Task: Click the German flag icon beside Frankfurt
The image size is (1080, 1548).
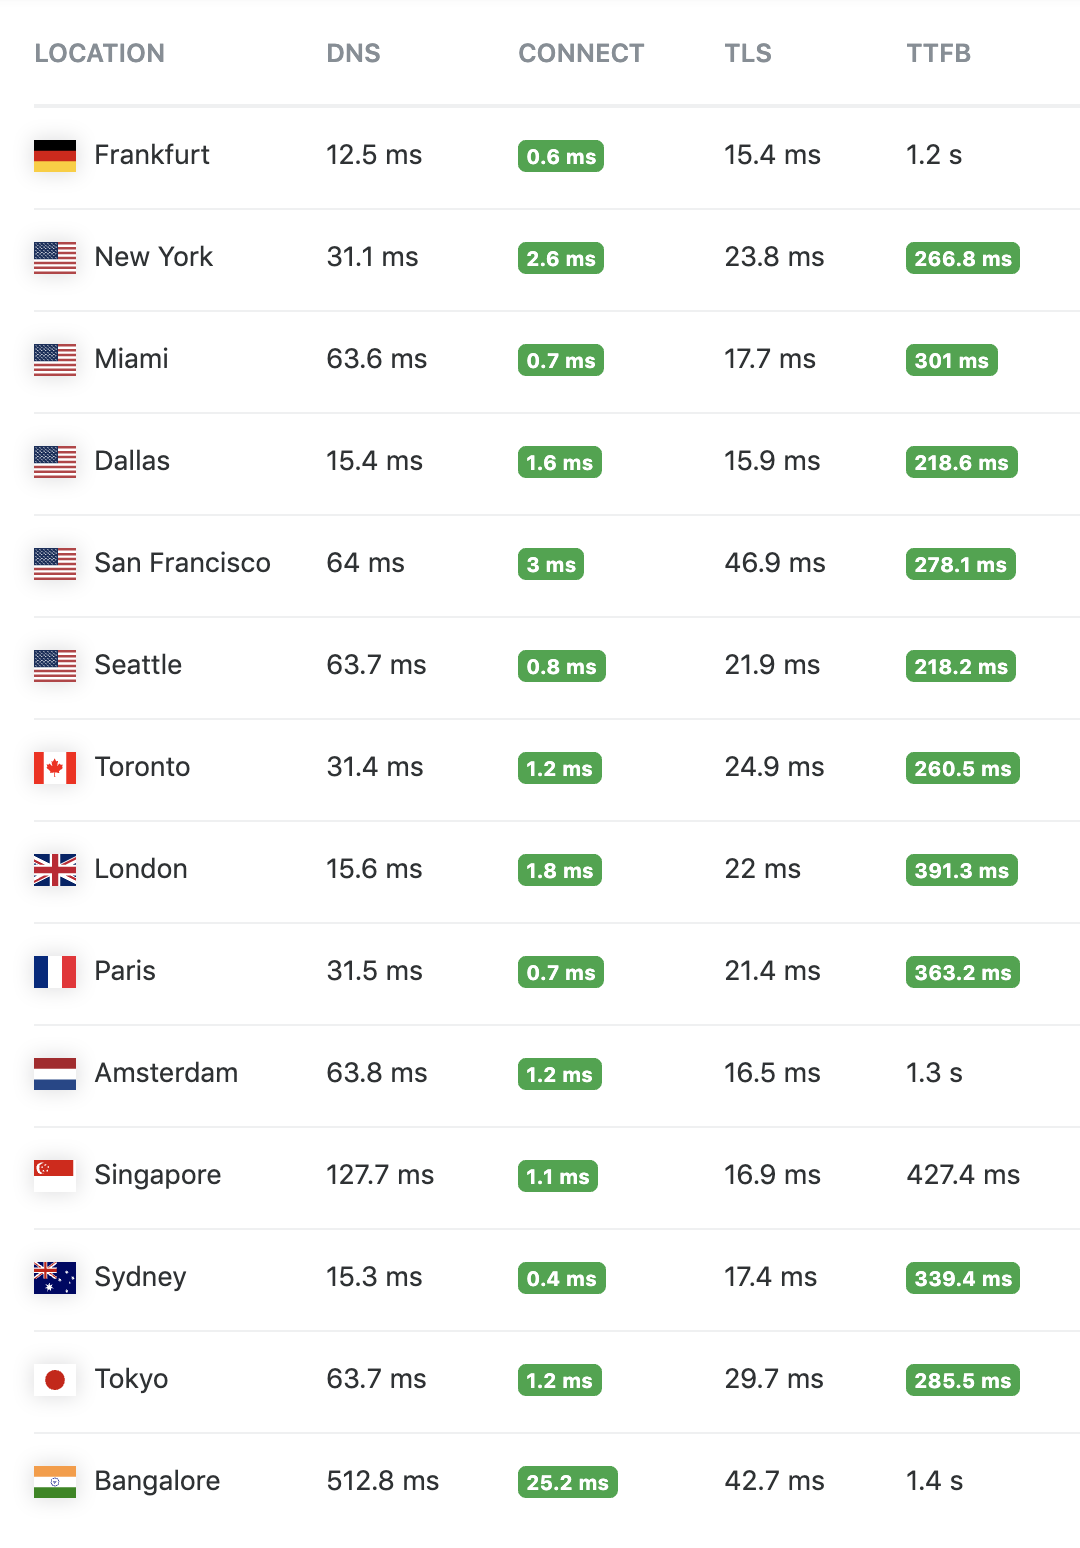Action: 55,155
